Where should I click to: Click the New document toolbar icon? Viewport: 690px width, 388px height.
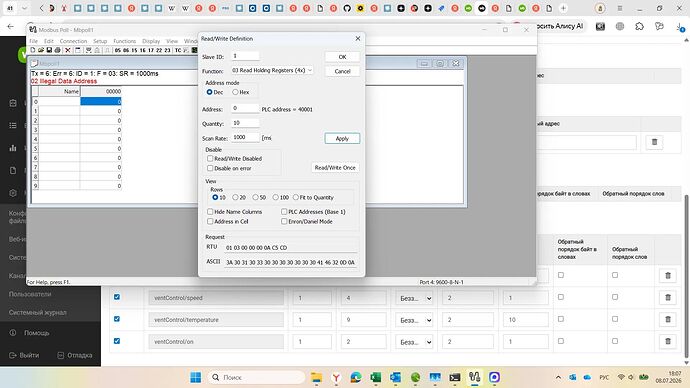pyautogui.click(x=33, y=50)
